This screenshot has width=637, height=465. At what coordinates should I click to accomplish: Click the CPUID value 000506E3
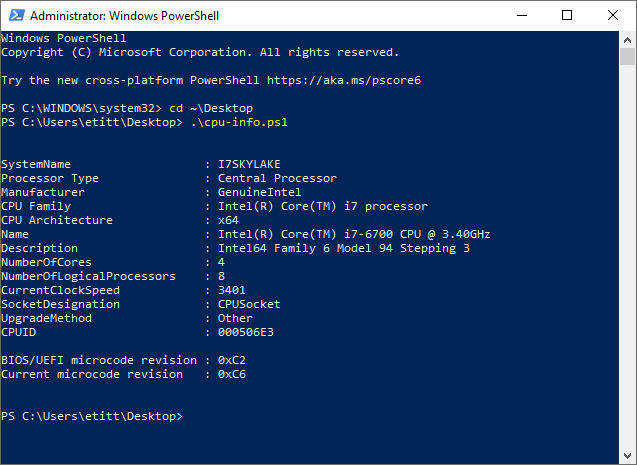[246, 332]
